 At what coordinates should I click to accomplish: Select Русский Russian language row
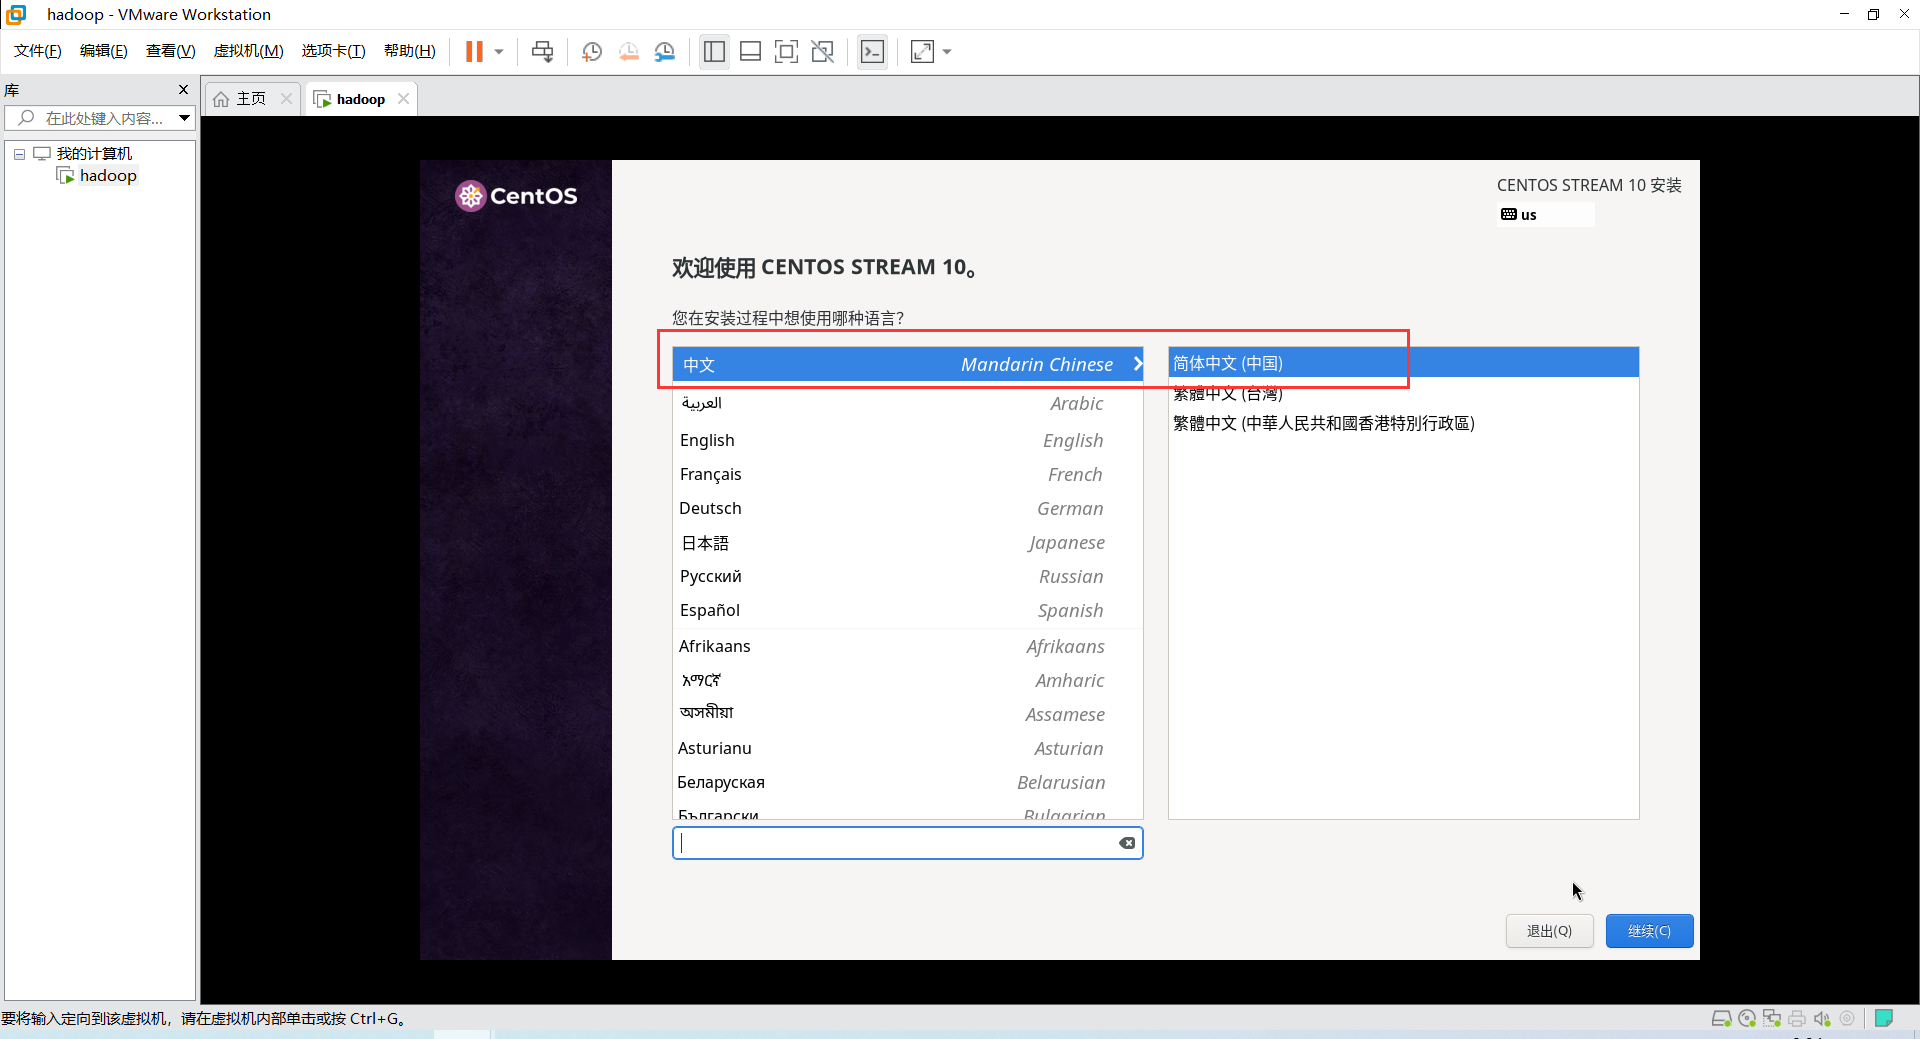point(908,576)
